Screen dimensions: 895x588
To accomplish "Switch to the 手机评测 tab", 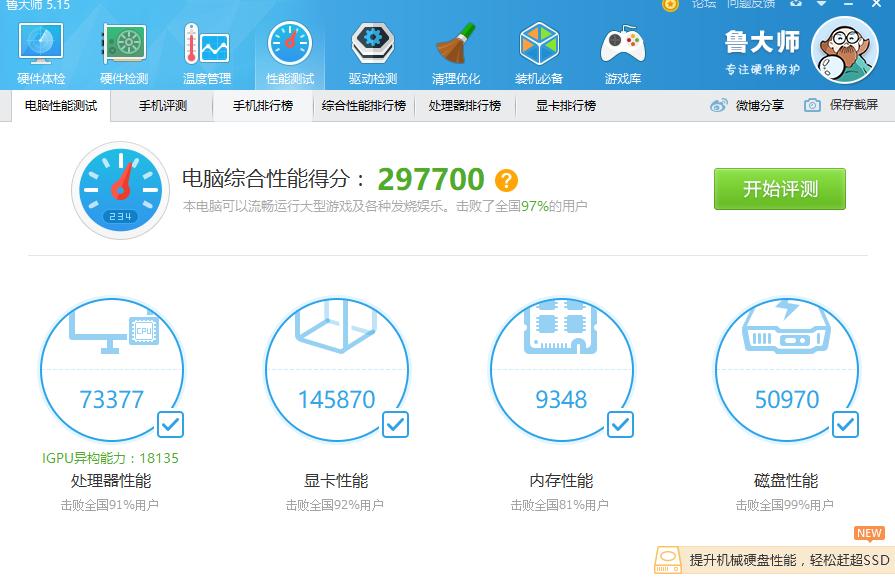I will pyautogui.click(x=161, y=104).
